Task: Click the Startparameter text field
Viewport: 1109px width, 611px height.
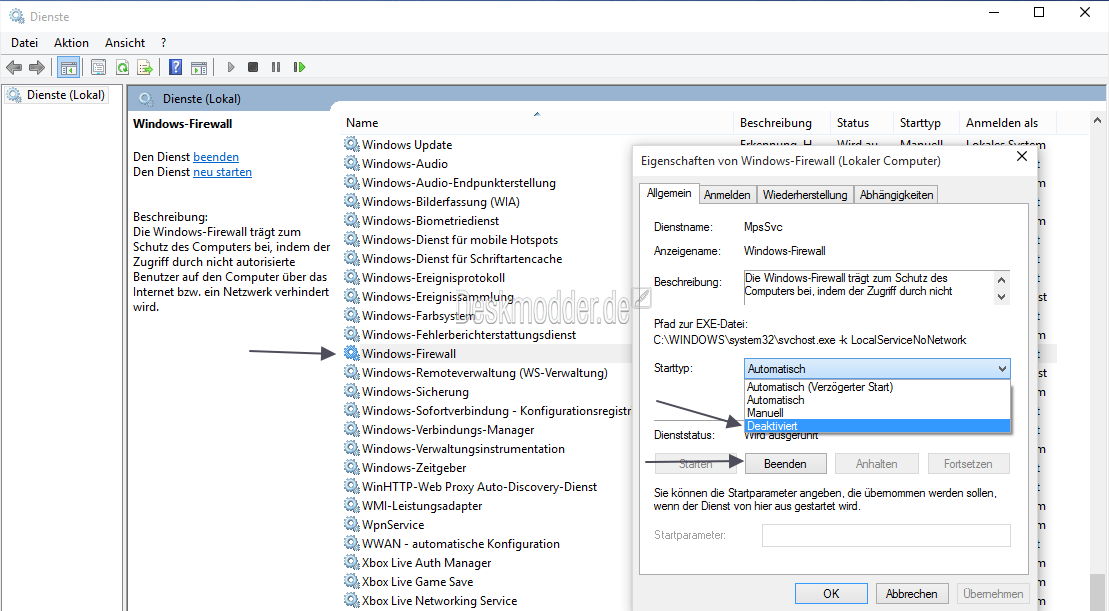Action: (x=885, y=535)
